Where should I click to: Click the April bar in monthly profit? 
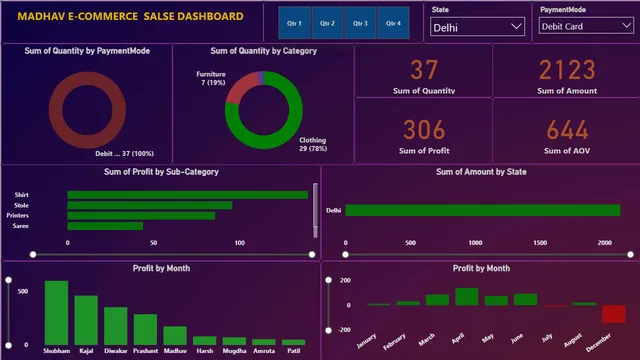467,297
